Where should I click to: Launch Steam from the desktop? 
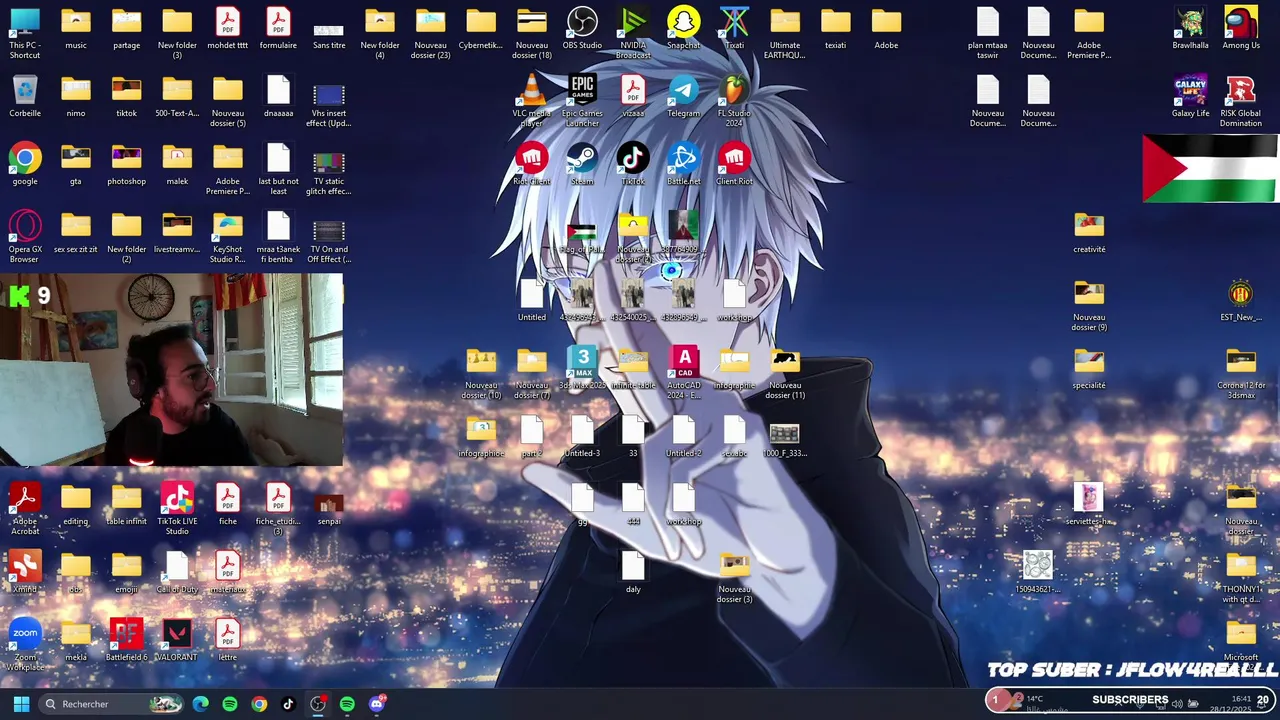click(582, 164)
